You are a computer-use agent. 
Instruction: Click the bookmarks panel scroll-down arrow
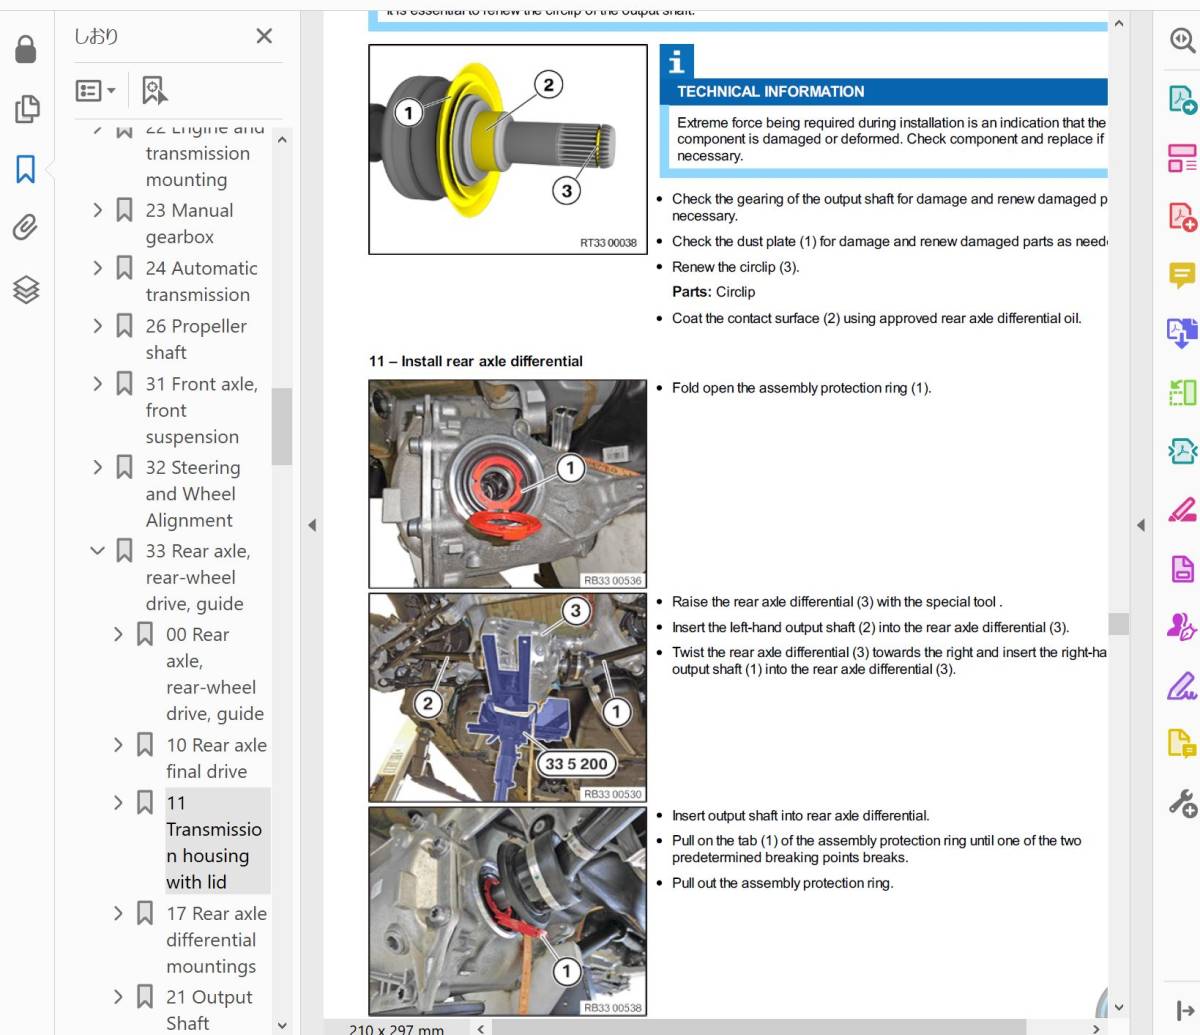tap(282, 1025)
